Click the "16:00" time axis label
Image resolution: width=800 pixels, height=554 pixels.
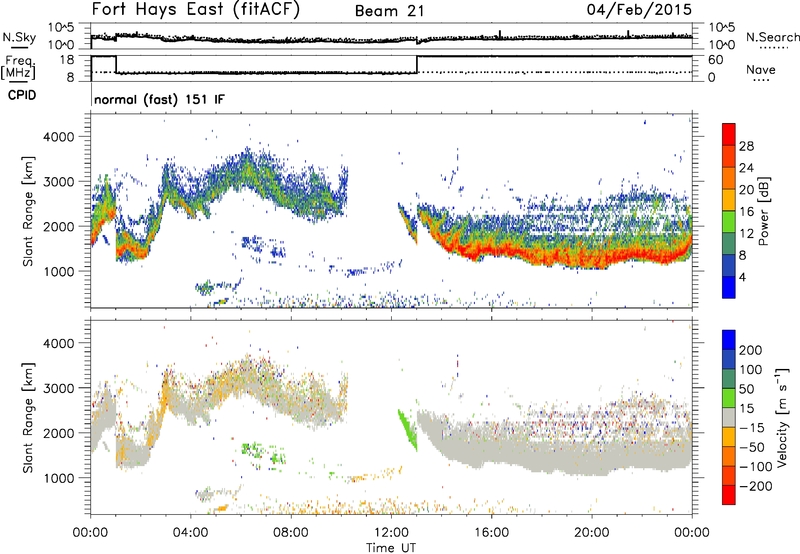click(x=491, y=533)
